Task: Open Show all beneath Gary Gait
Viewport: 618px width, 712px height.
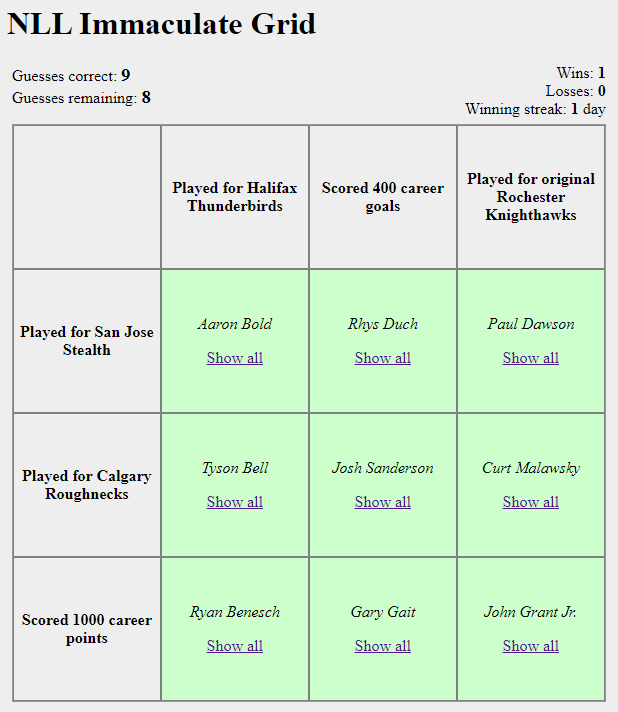Action: pos(382,646)
